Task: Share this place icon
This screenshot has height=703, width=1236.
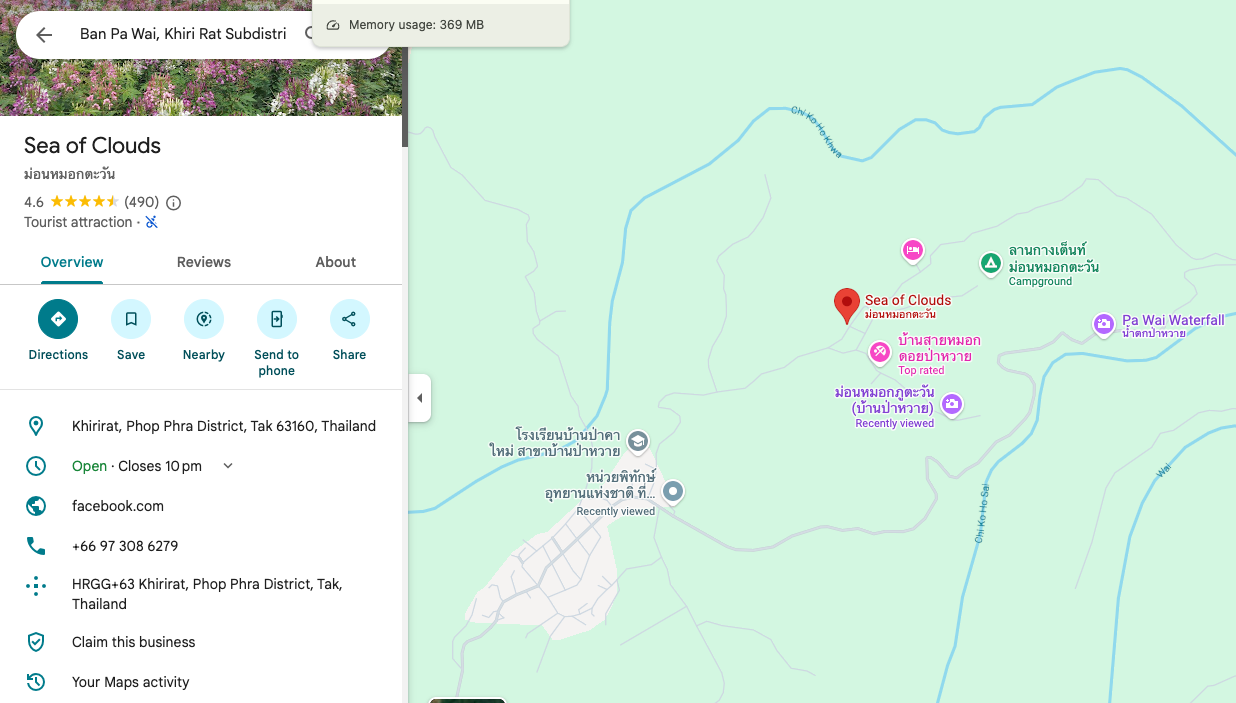Action: 349,319
